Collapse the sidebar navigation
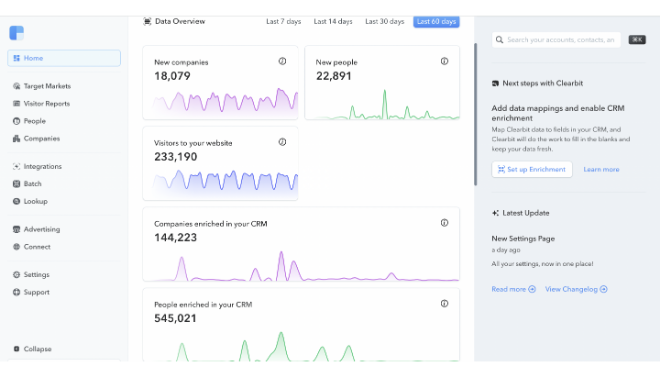The height and width of the screenshot is (377, 660). click(32, 349)
